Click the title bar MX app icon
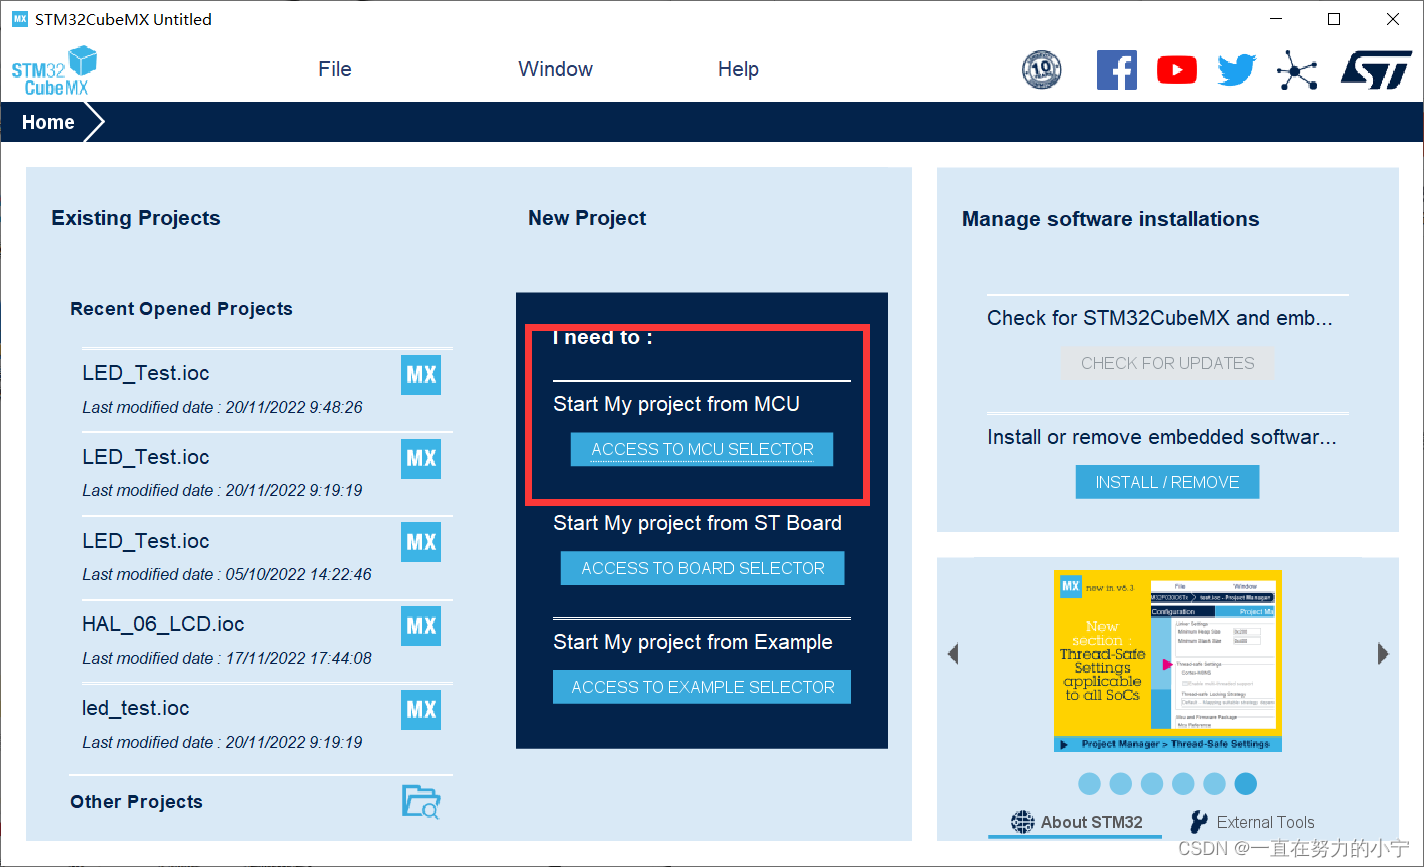 click(20, 19)
